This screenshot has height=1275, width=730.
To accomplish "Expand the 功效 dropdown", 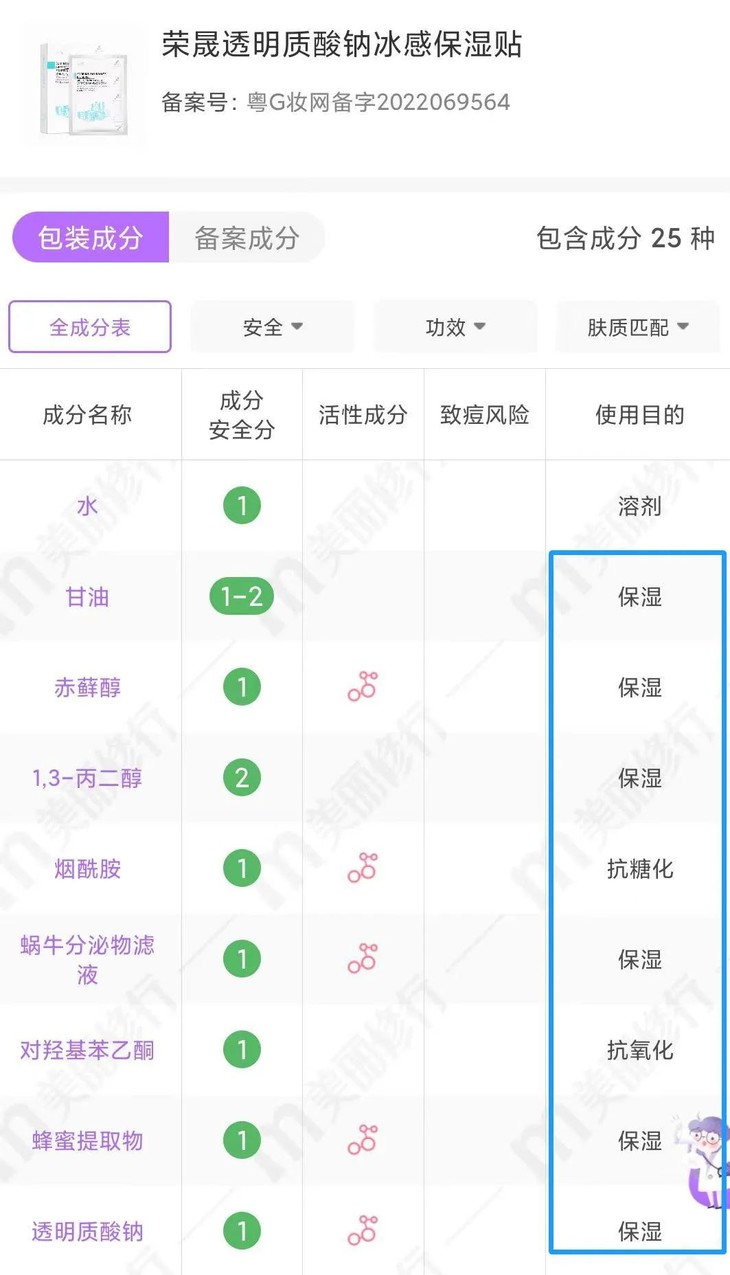I will click(455, 326).
